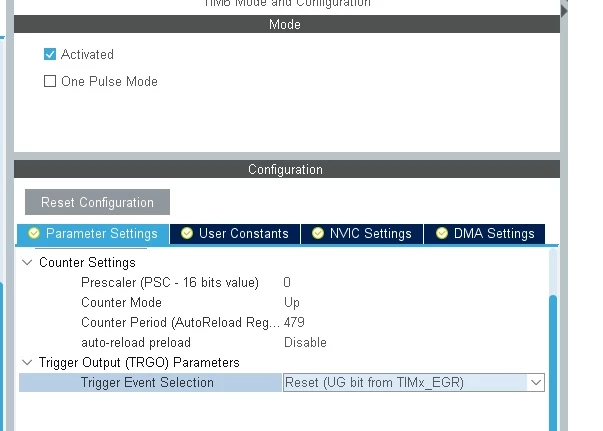Click the check icon beside NVIC Settings
Screen dimensions: 603x431
[318, 233]
